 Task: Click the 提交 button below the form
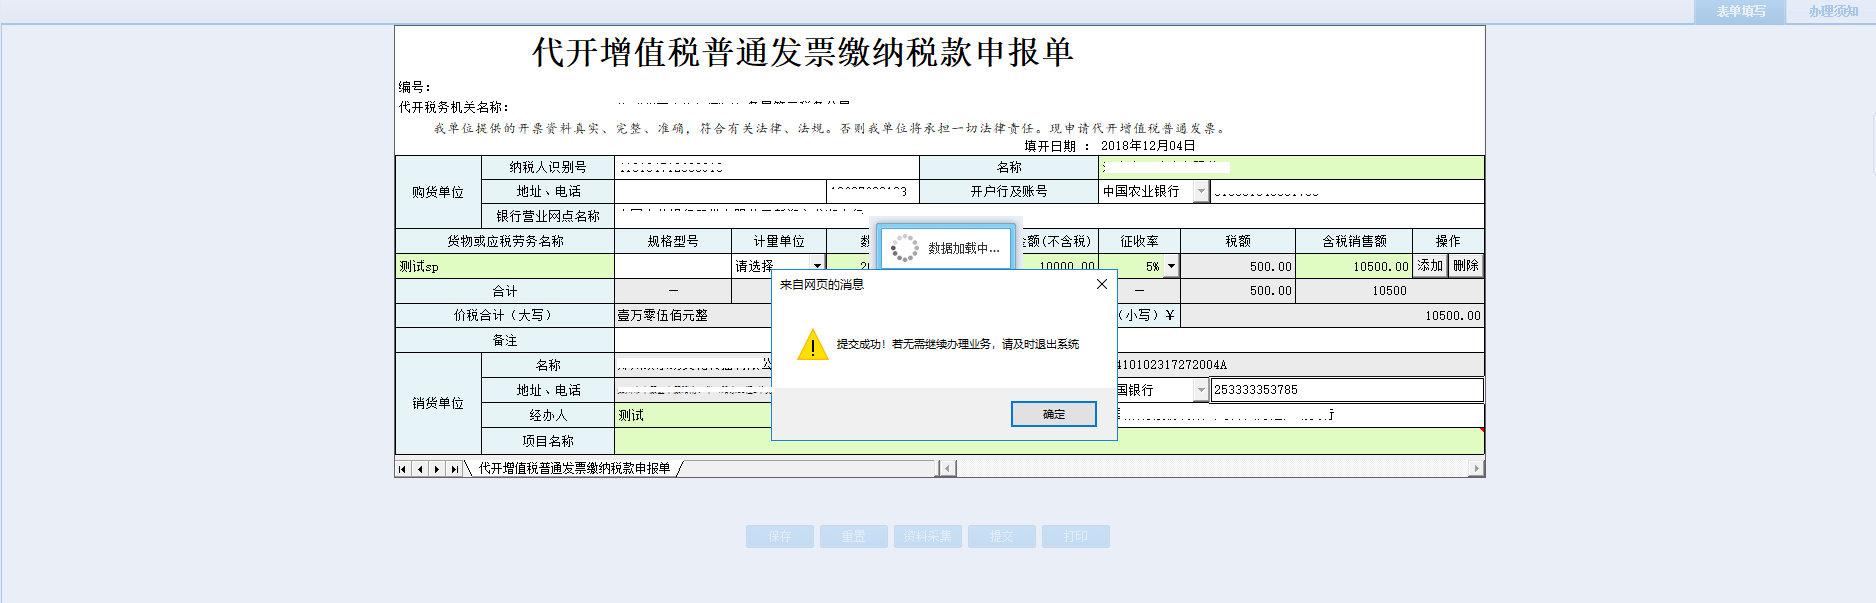click(x=1001, y=537)
